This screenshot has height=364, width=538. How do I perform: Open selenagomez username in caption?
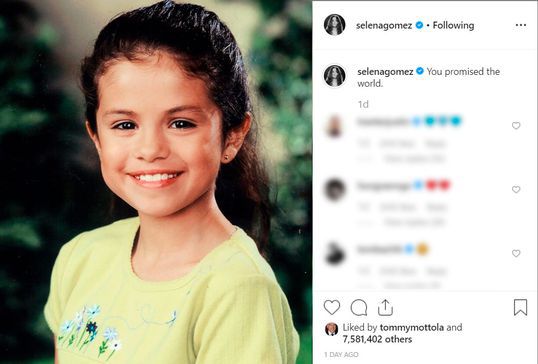click(x=385, y=72)
